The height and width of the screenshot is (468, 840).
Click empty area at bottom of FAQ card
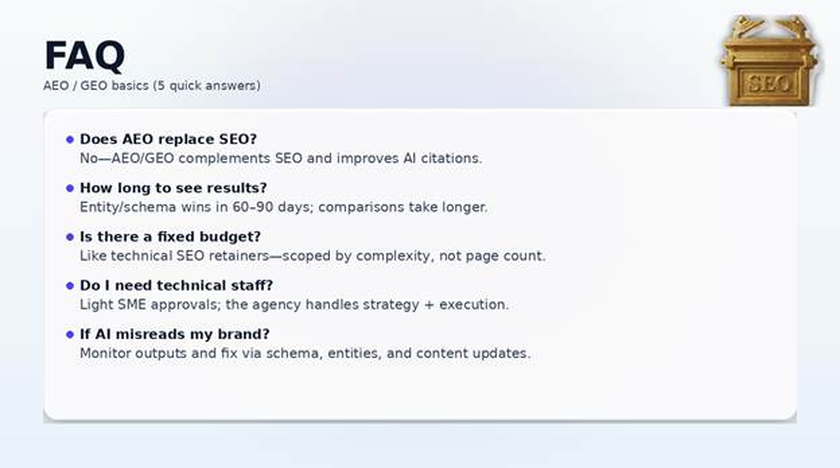[x=420, y=395]
